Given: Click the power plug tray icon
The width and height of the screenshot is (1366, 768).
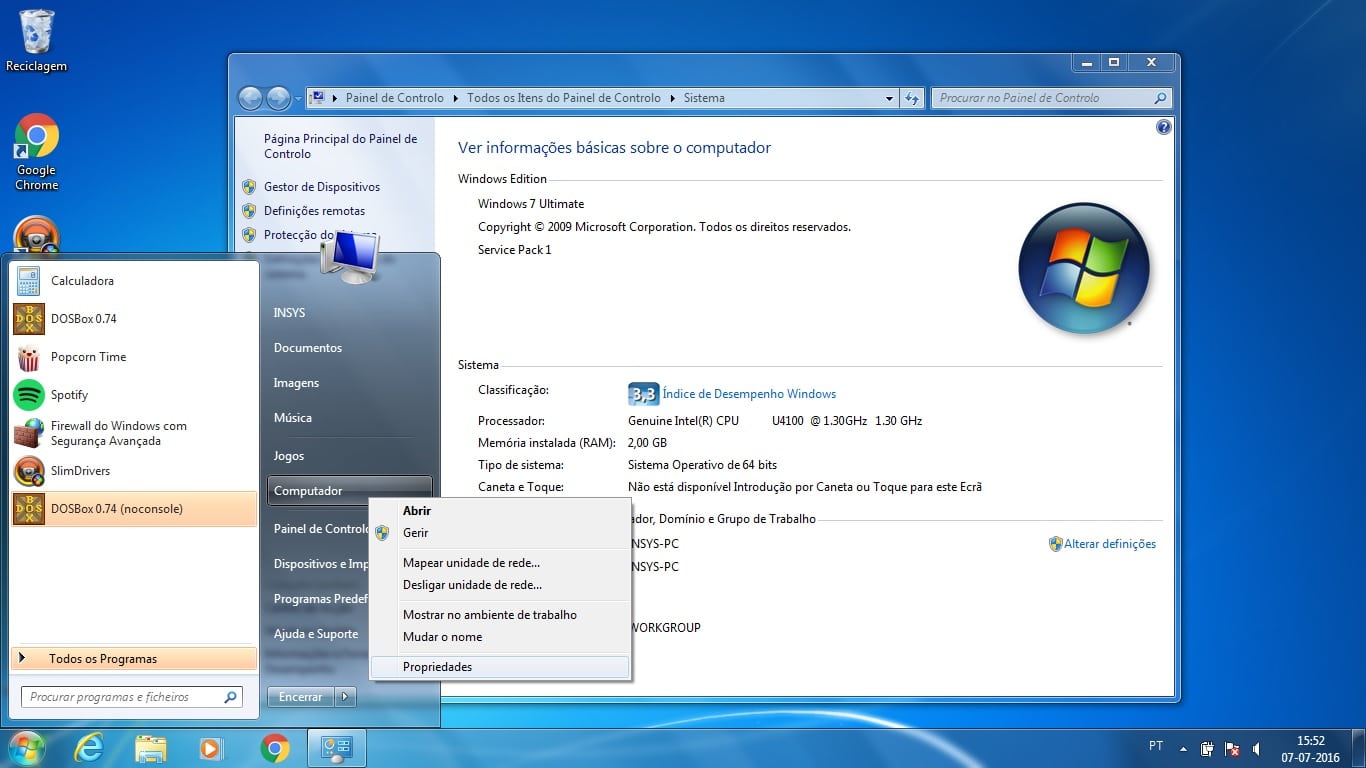Looking at the screenshot, I should (1208, 748).
